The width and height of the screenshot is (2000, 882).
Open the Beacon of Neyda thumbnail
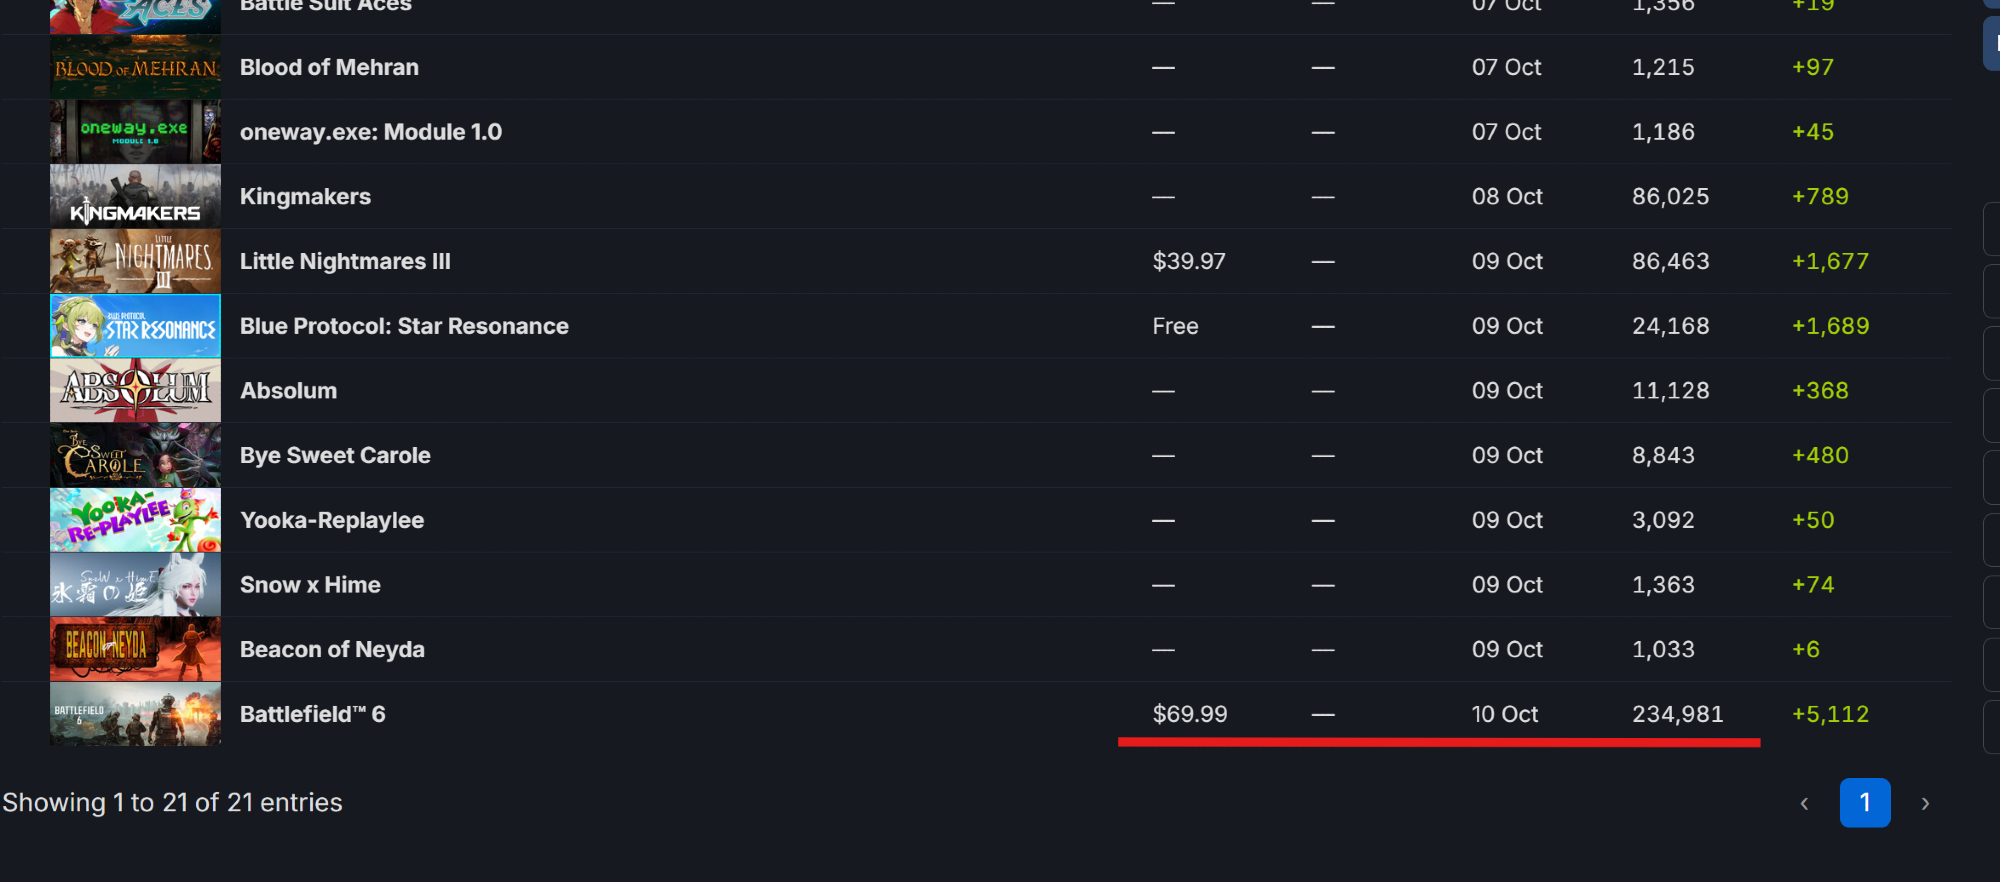click(135, 650)
